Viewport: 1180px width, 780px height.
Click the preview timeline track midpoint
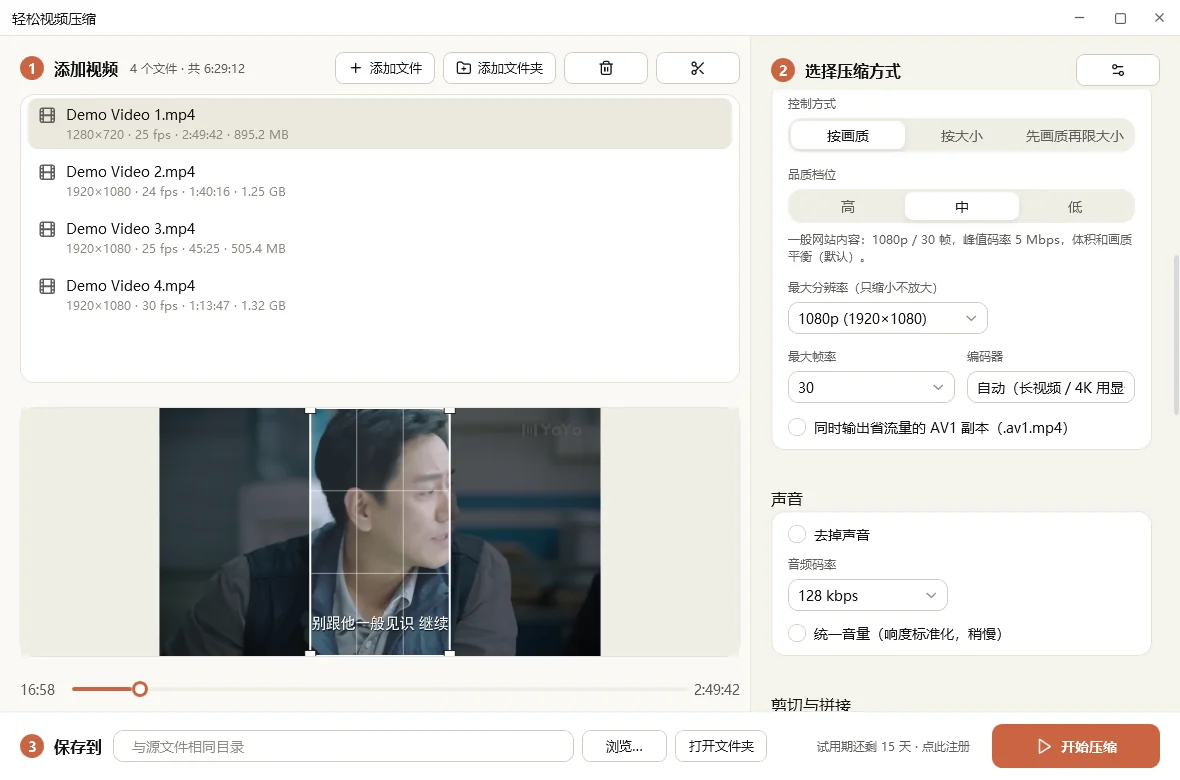(379, 689)
